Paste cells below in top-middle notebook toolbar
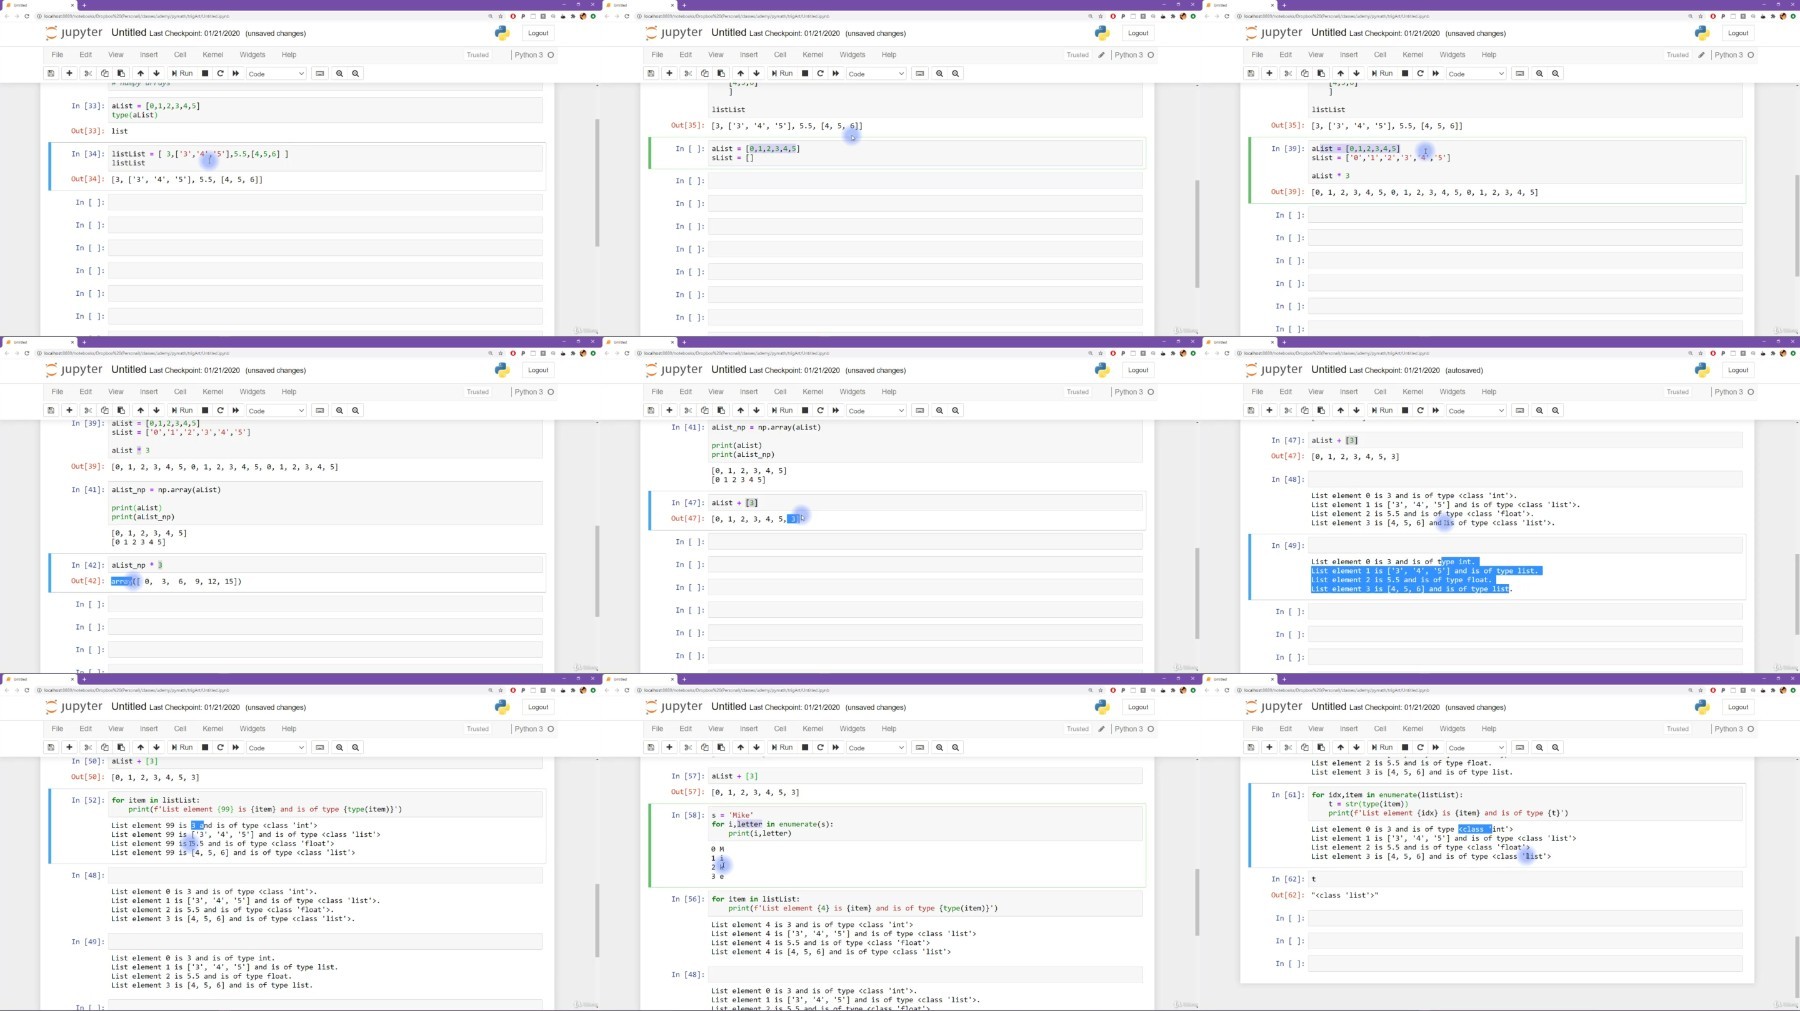The height and width of the screenshot is (1011, 1800). [721, 73]
